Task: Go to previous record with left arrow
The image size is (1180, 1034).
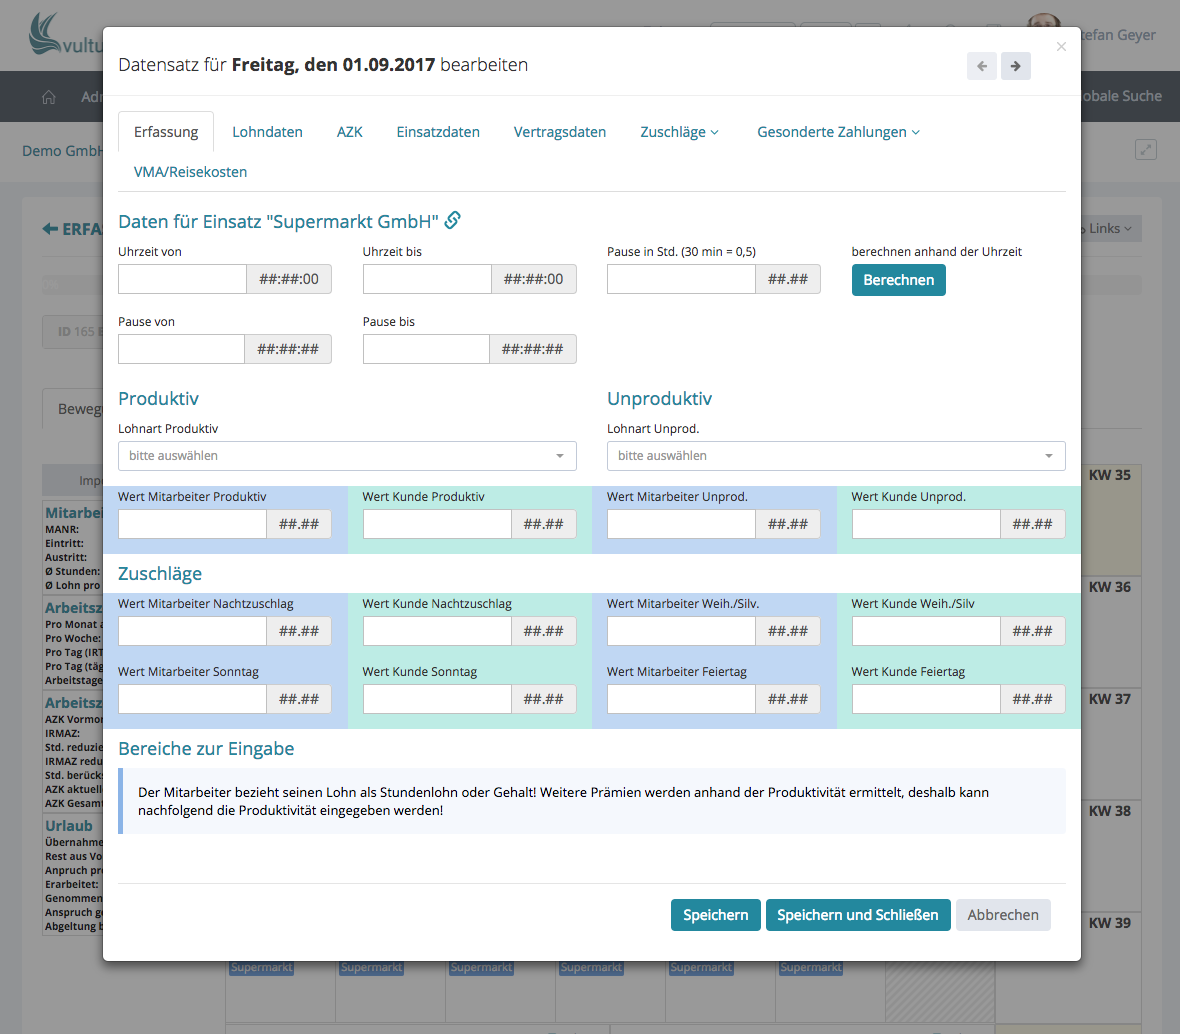Action: pyautogui.click(x=981, y=66)
